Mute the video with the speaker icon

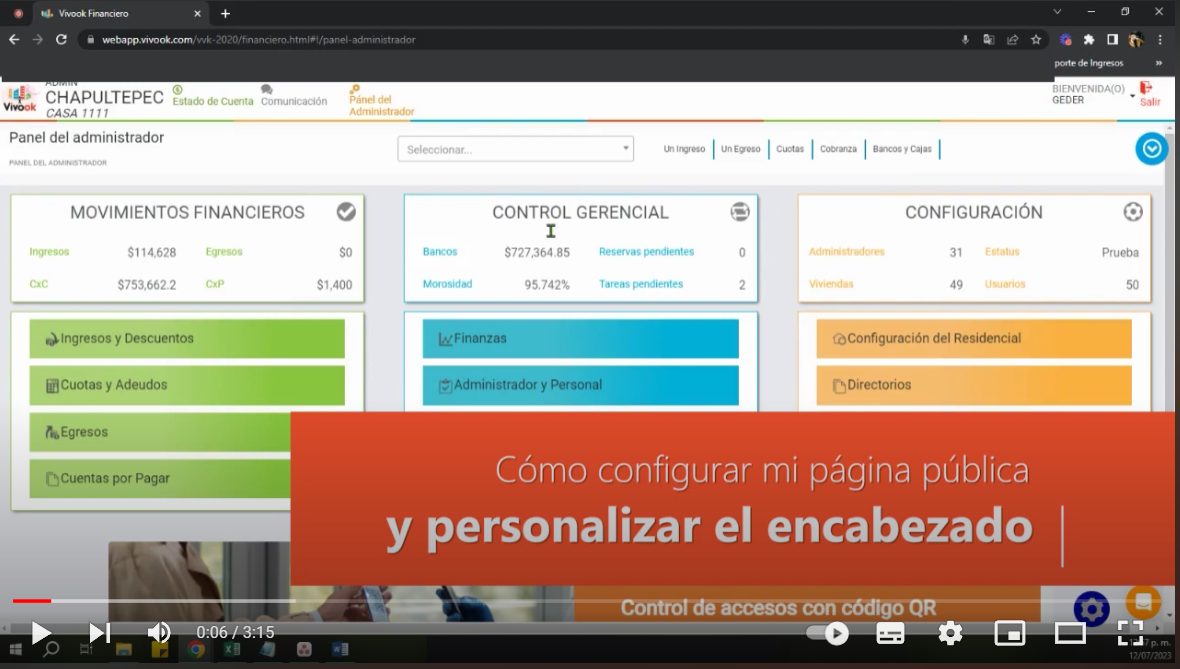(x=158, y=633)
